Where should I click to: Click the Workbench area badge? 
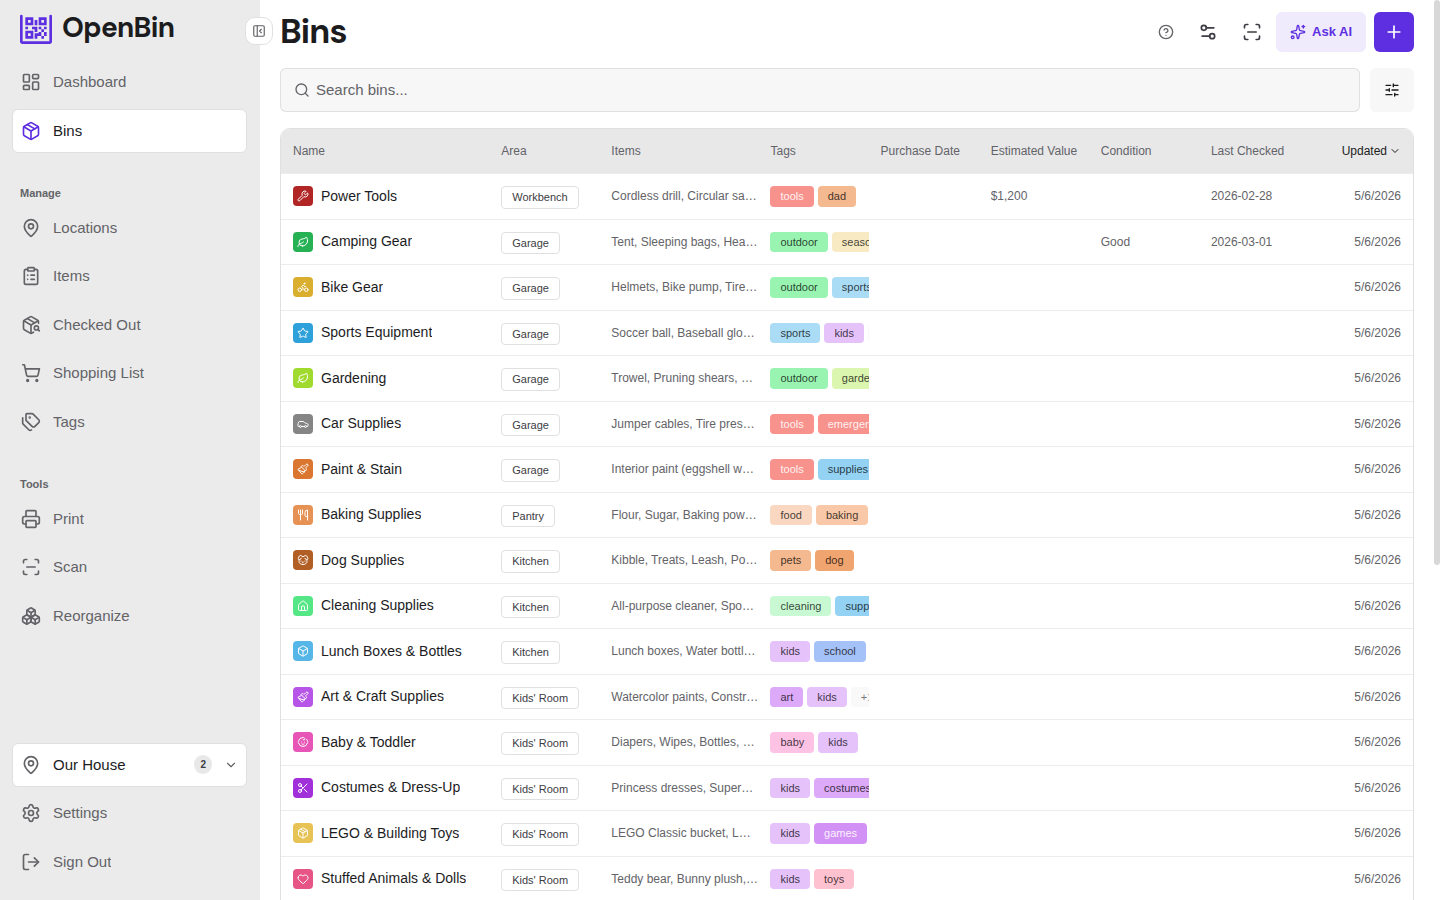tap(540, 197)
